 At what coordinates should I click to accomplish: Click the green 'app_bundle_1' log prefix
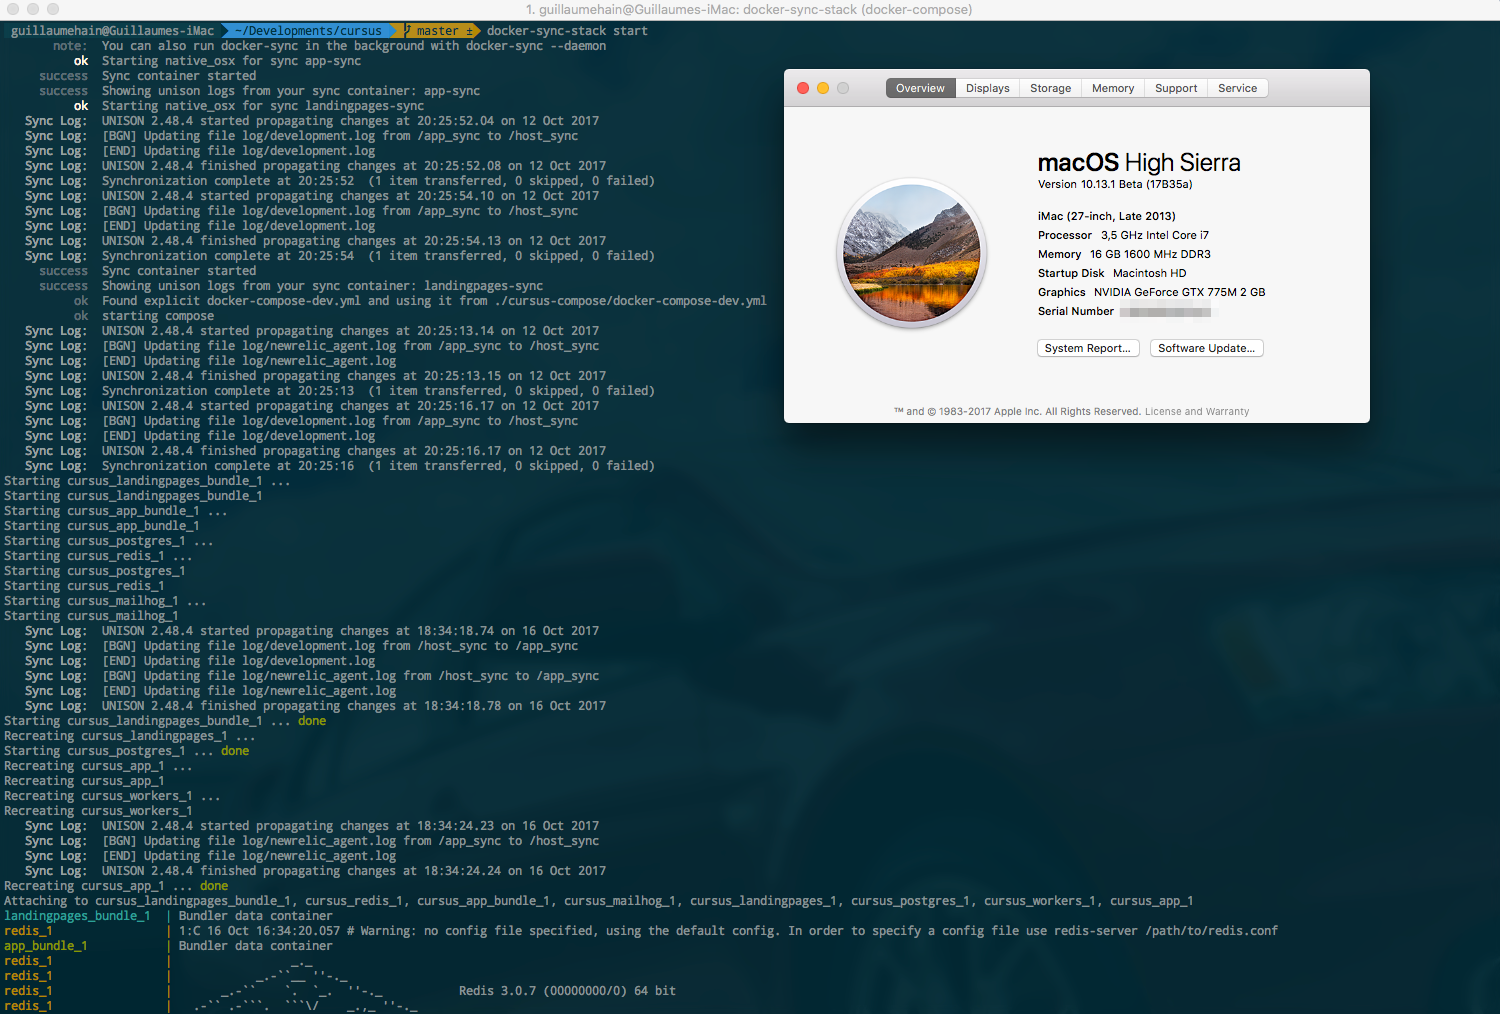pos(46,946)
